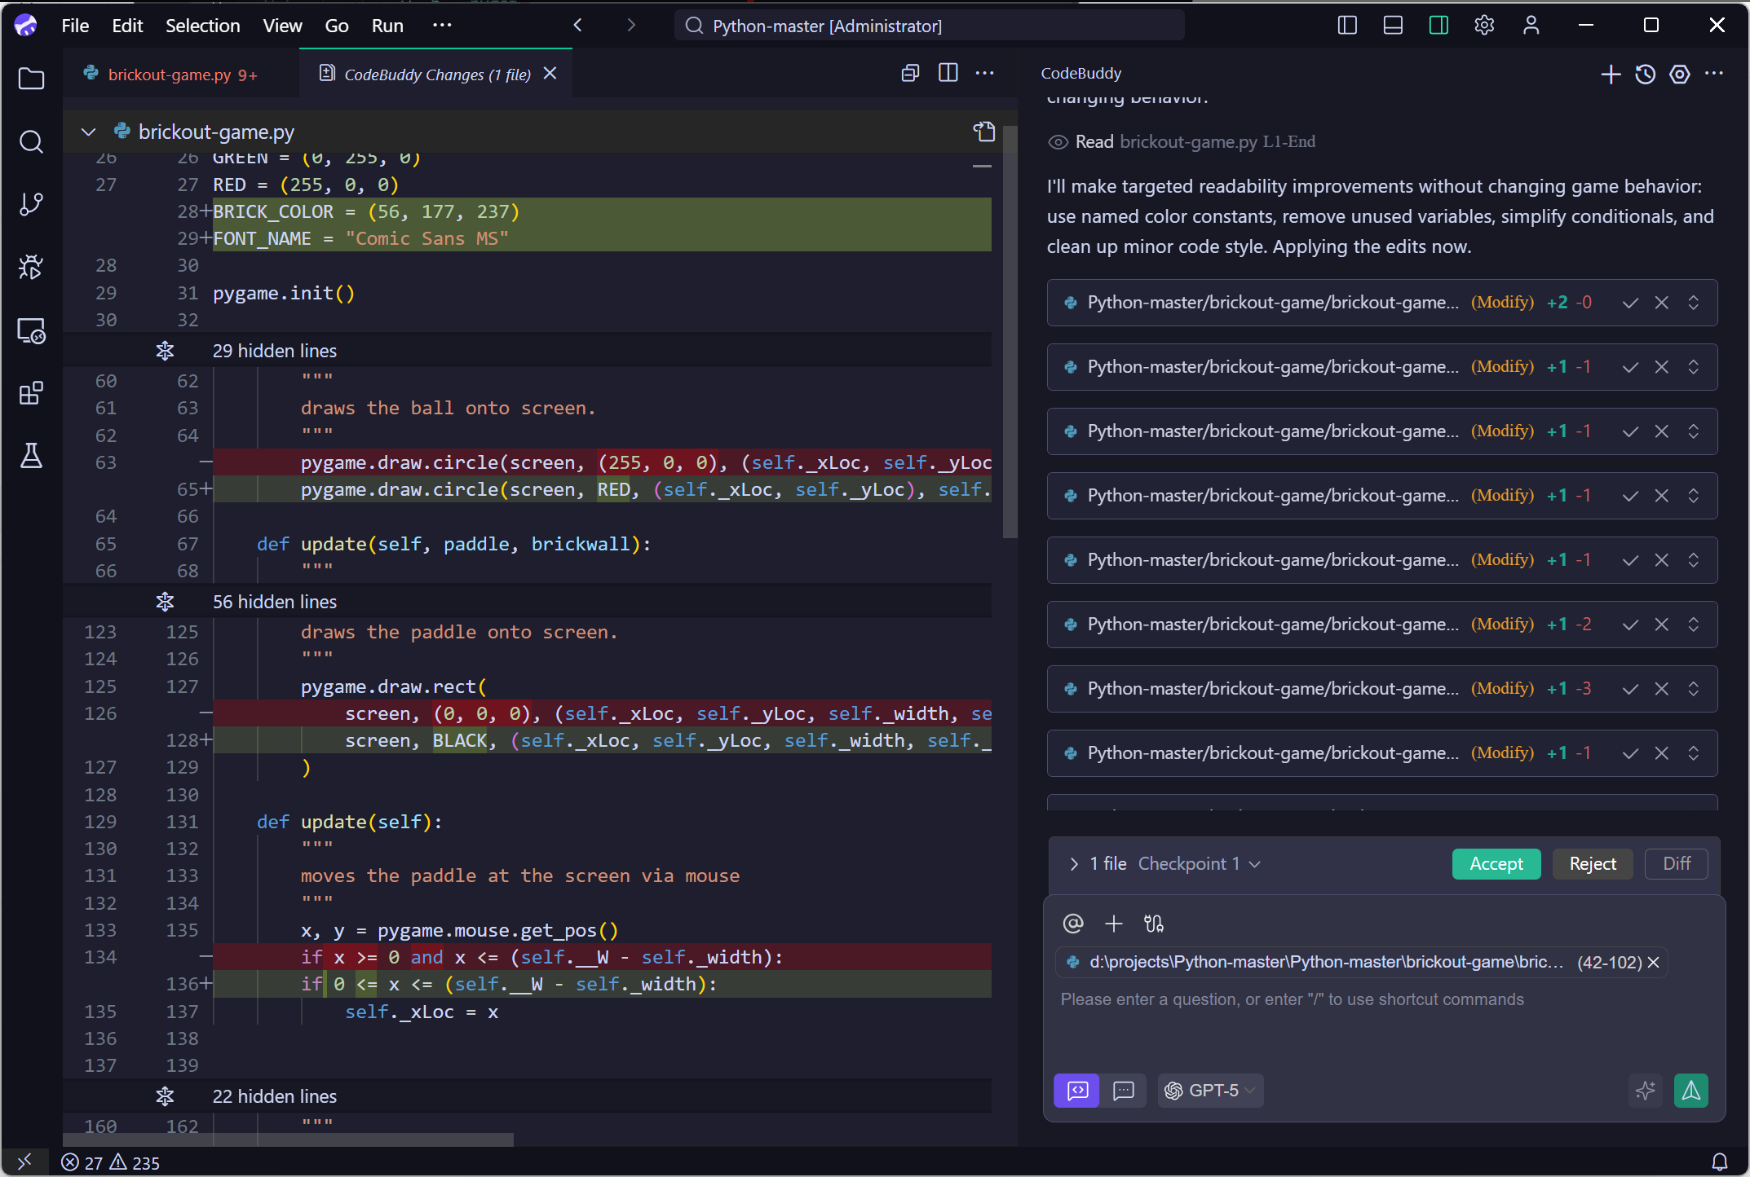This screenshot has height=1177, width=1750.
Task: Open Source Control view in activity bar
Action: (x=31, y=204)
